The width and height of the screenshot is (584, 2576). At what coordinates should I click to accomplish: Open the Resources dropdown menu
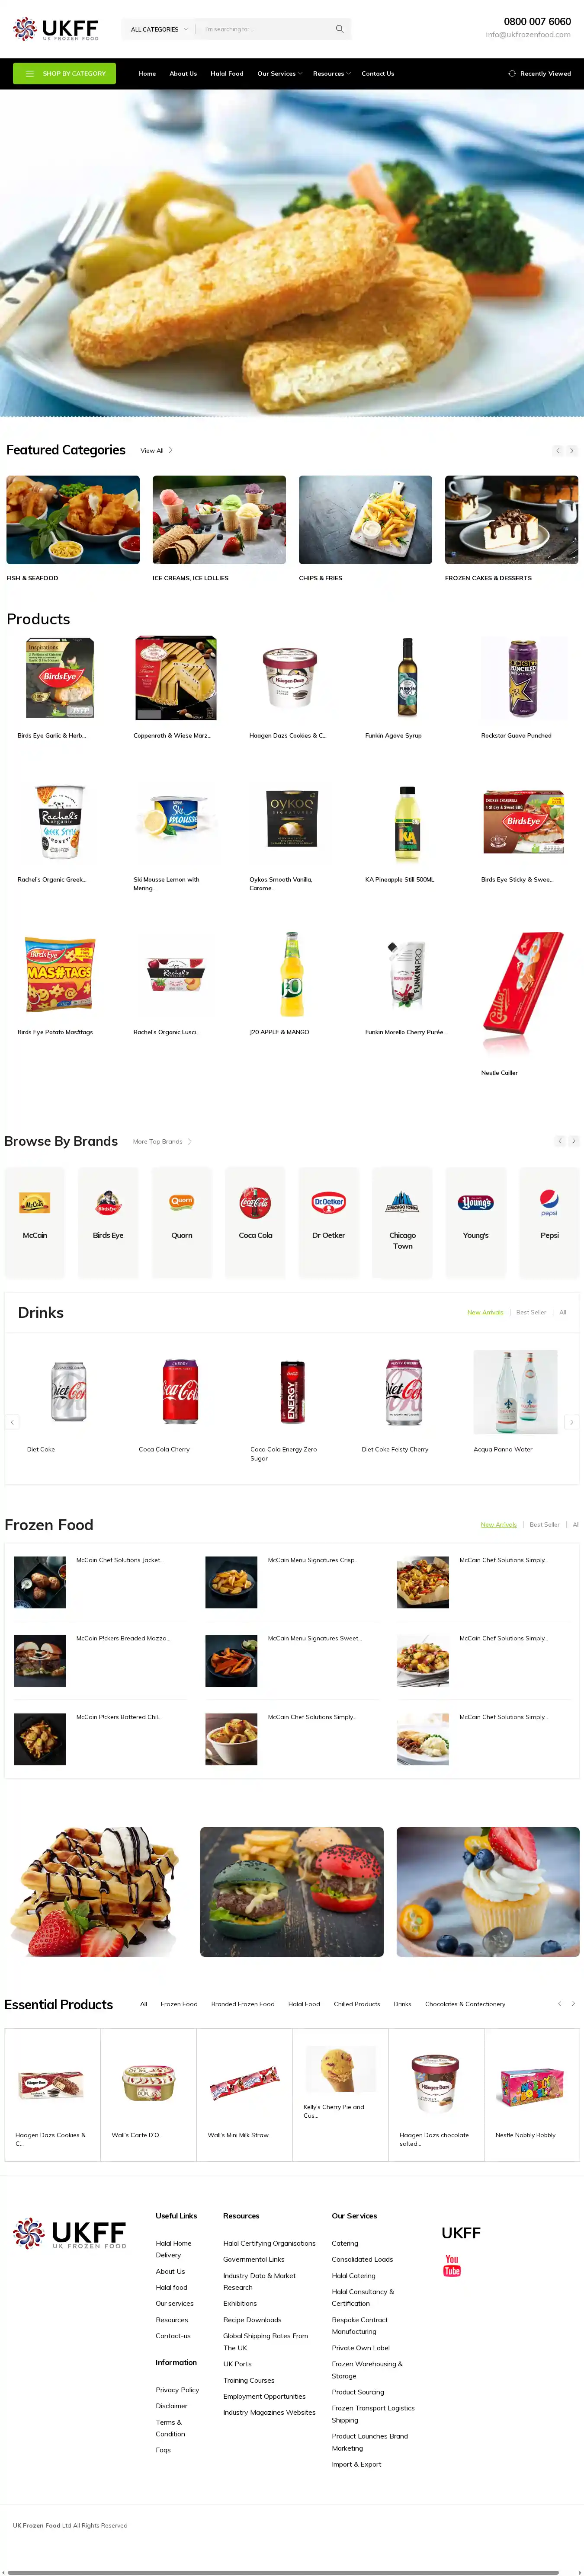331,73
